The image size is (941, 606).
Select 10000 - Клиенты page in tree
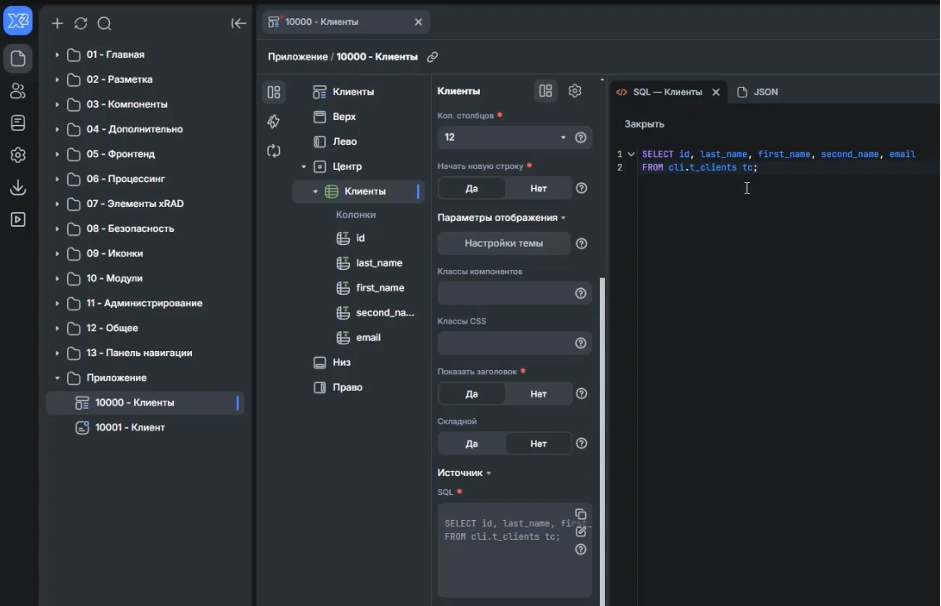pyautogui.click(x=145, y=403)
